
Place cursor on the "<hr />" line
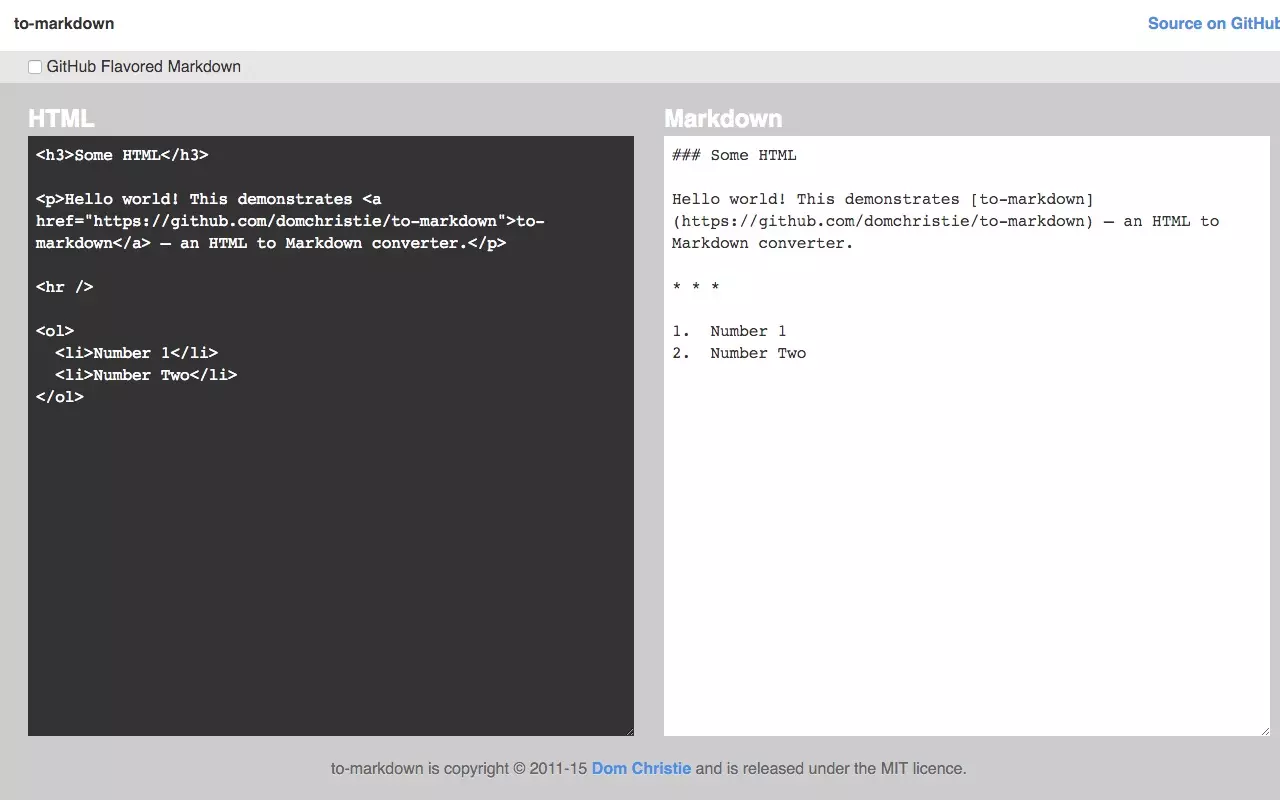(65, 287)
